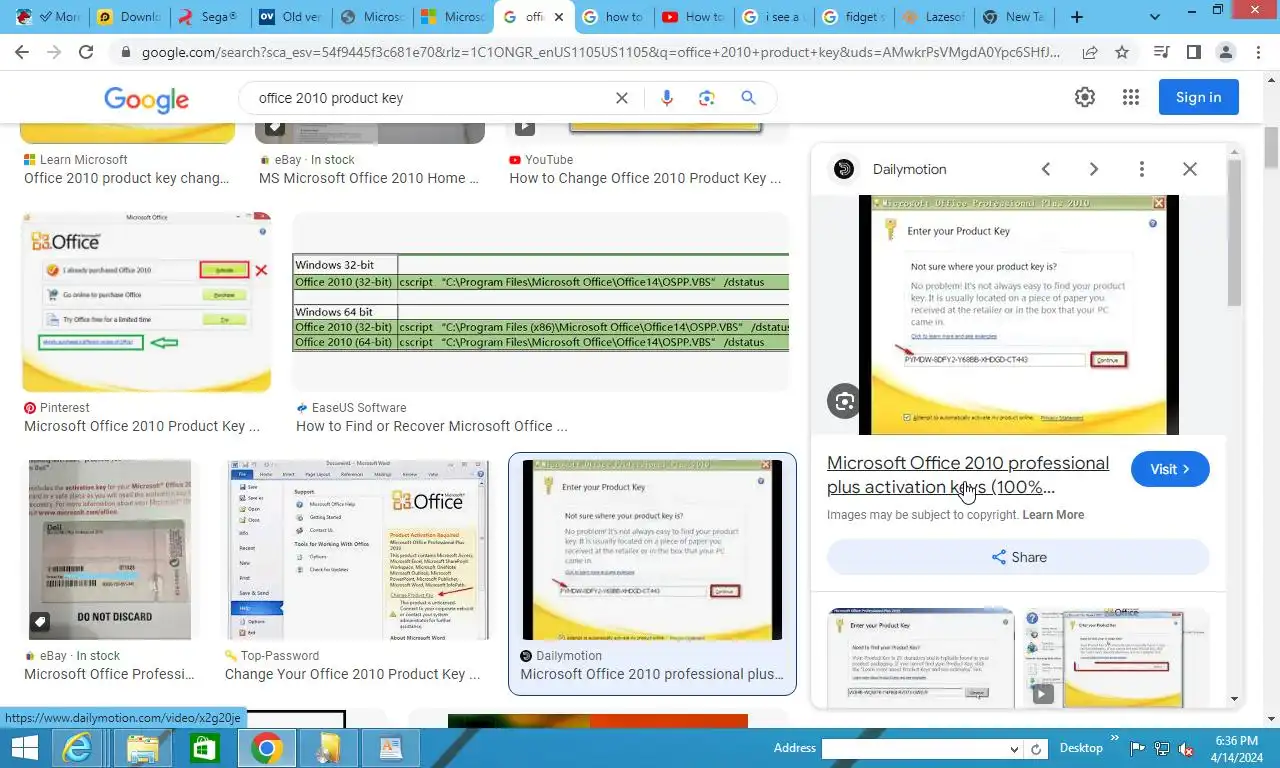The image size is (1280, 768).
Task: Open File Explorer from taskbar
Action: pyautogui.click(x=142, y=748)
